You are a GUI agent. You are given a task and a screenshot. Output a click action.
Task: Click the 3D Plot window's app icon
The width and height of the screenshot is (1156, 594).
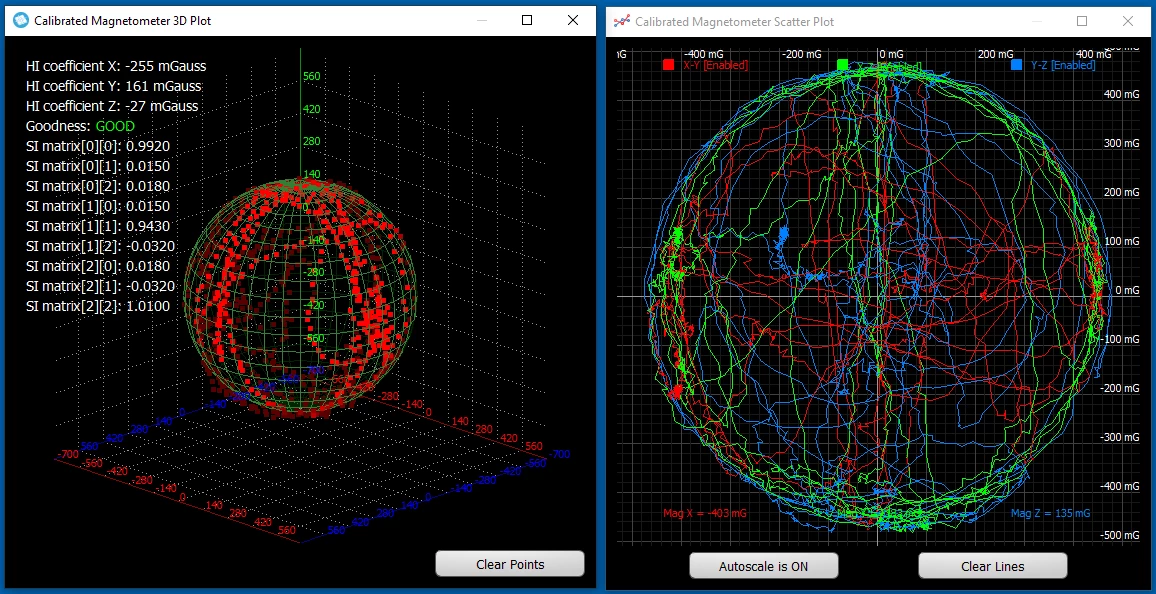click(21, 21)
